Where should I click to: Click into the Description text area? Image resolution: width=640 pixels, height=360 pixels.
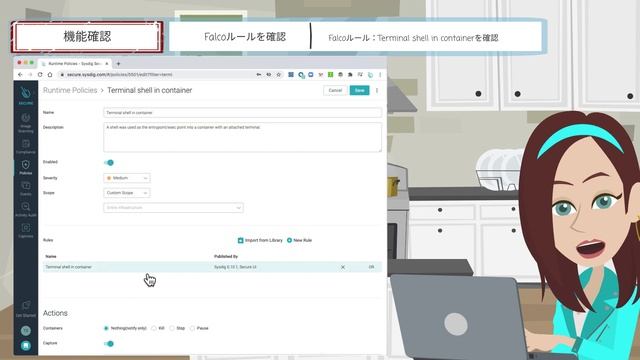pyautogui.click(x=242, y=138)
